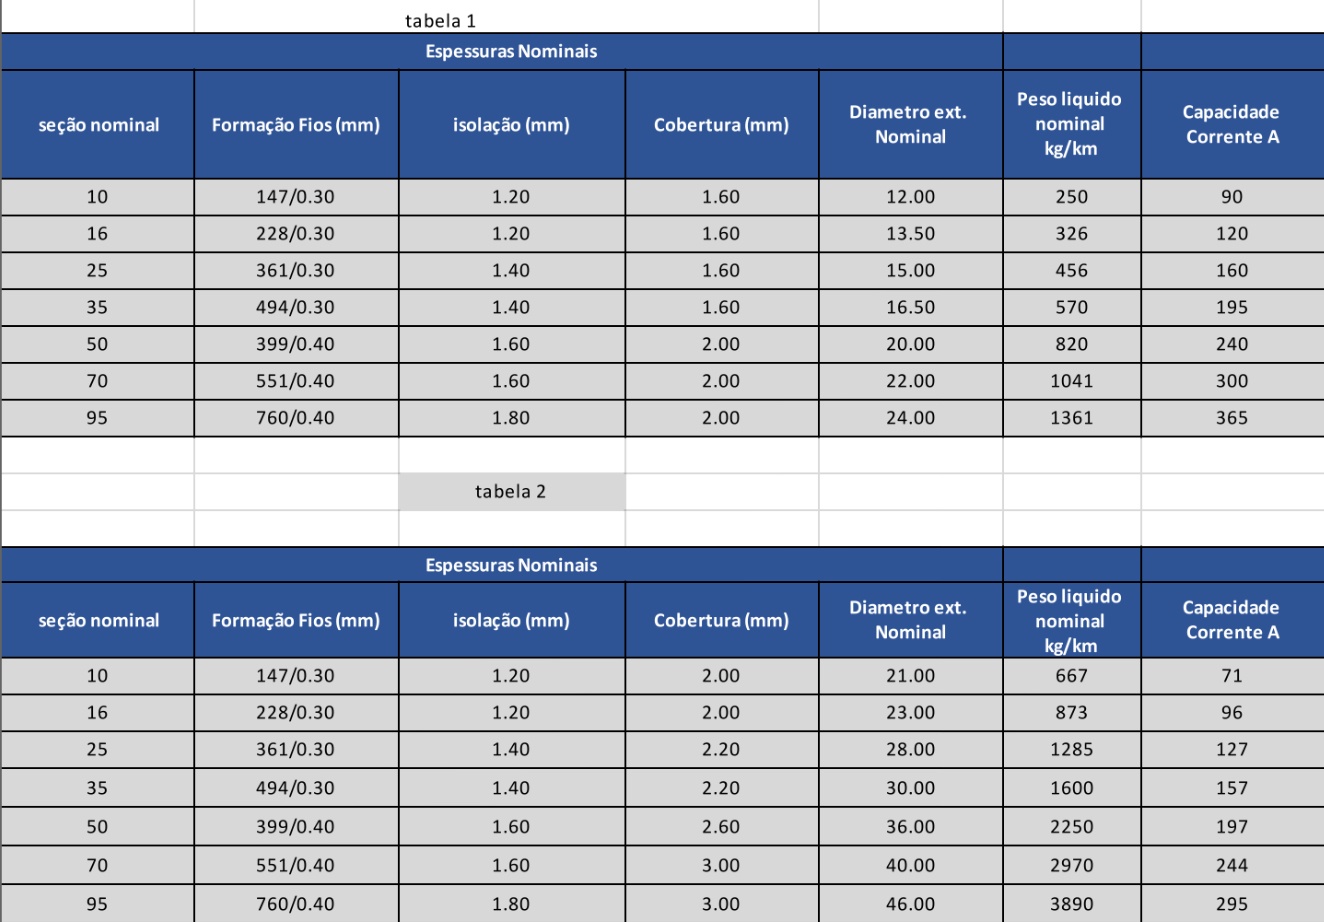This screenshot has width=1324, height=922.
Task: Click the cell with diameter value 13.50
Action: (910, 234)
